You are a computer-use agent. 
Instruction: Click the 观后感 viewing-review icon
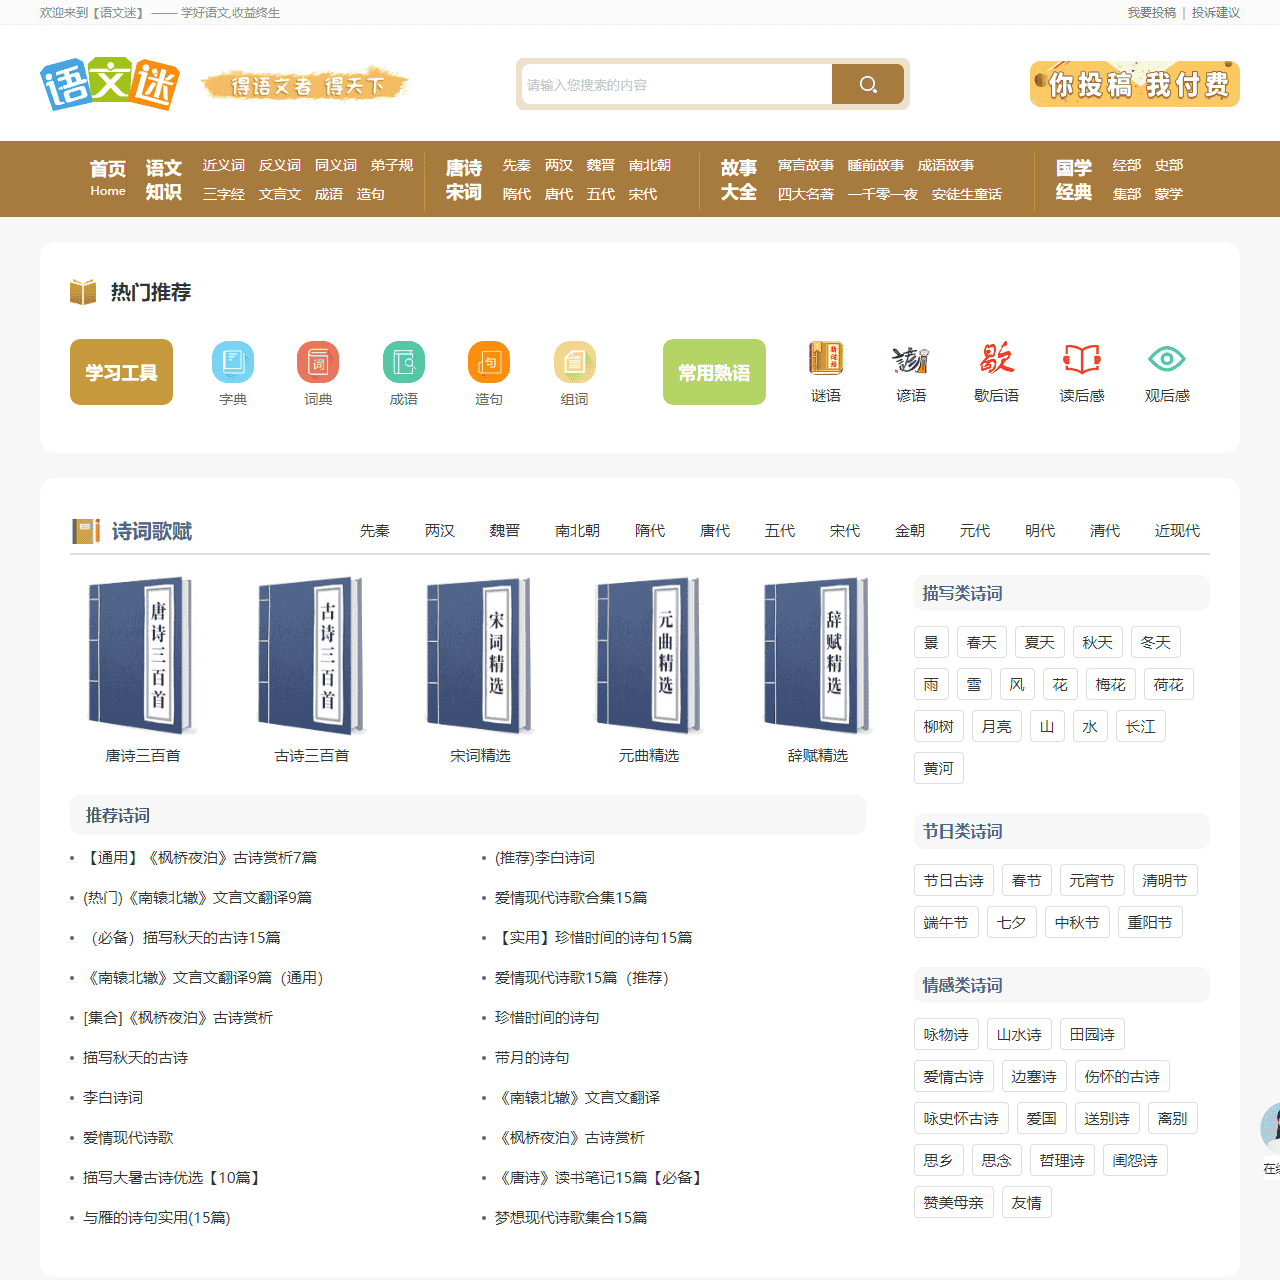point(1166,360)
